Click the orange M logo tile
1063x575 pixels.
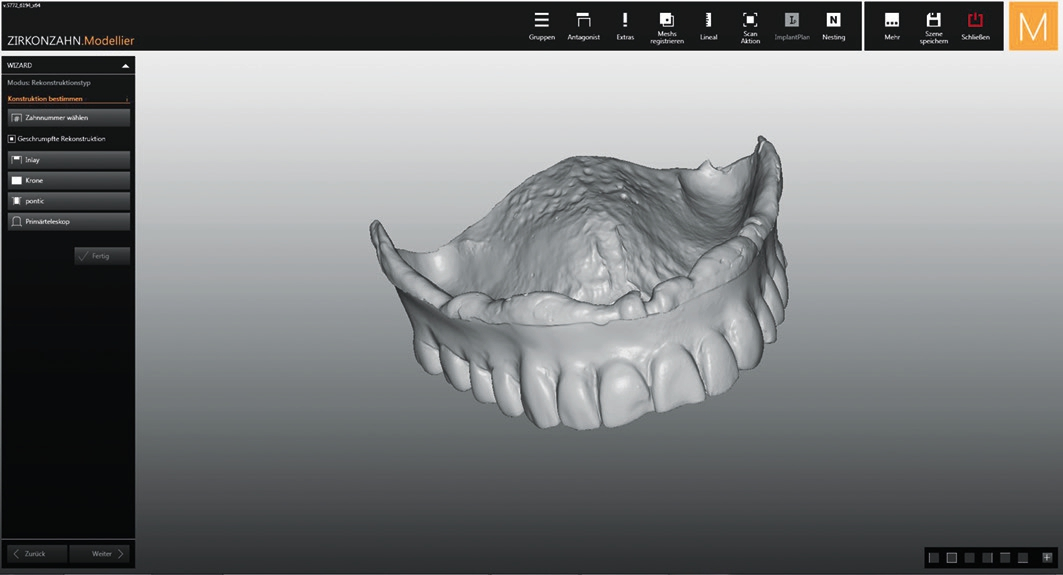coord(1033,26)
